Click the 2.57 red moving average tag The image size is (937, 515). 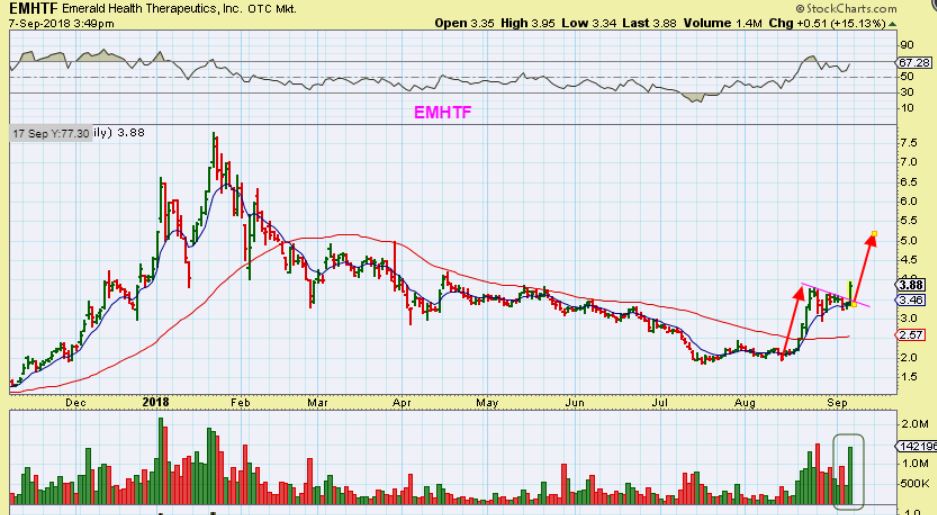[912, 335]
